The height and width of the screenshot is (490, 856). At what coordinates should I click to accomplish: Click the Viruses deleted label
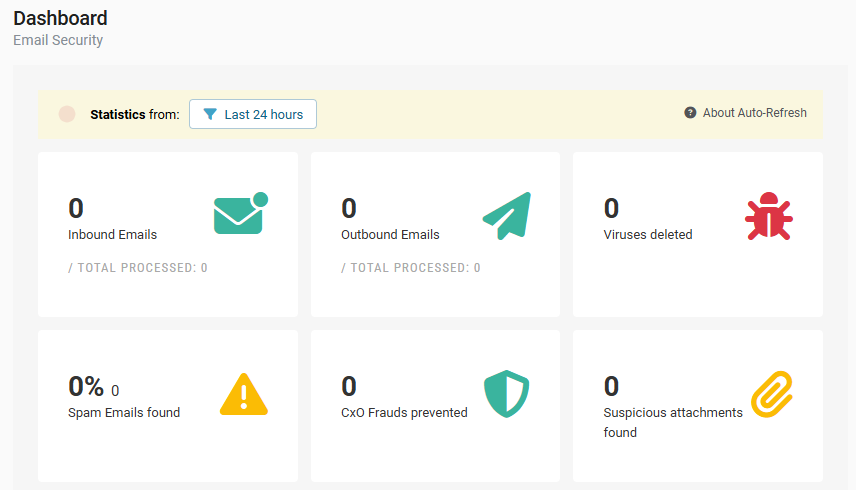pos(647,235)
